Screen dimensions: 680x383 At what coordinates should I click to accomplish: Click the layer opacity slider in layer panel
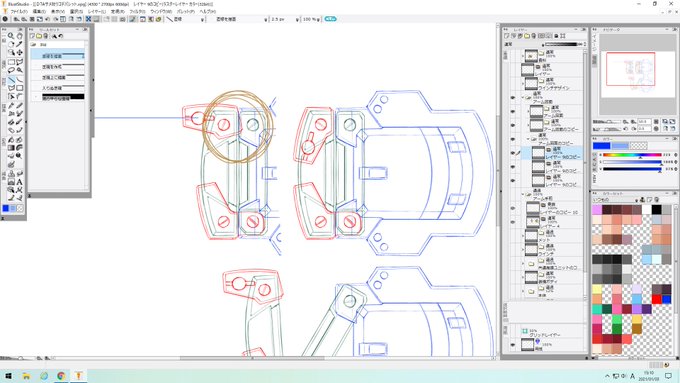561,44
